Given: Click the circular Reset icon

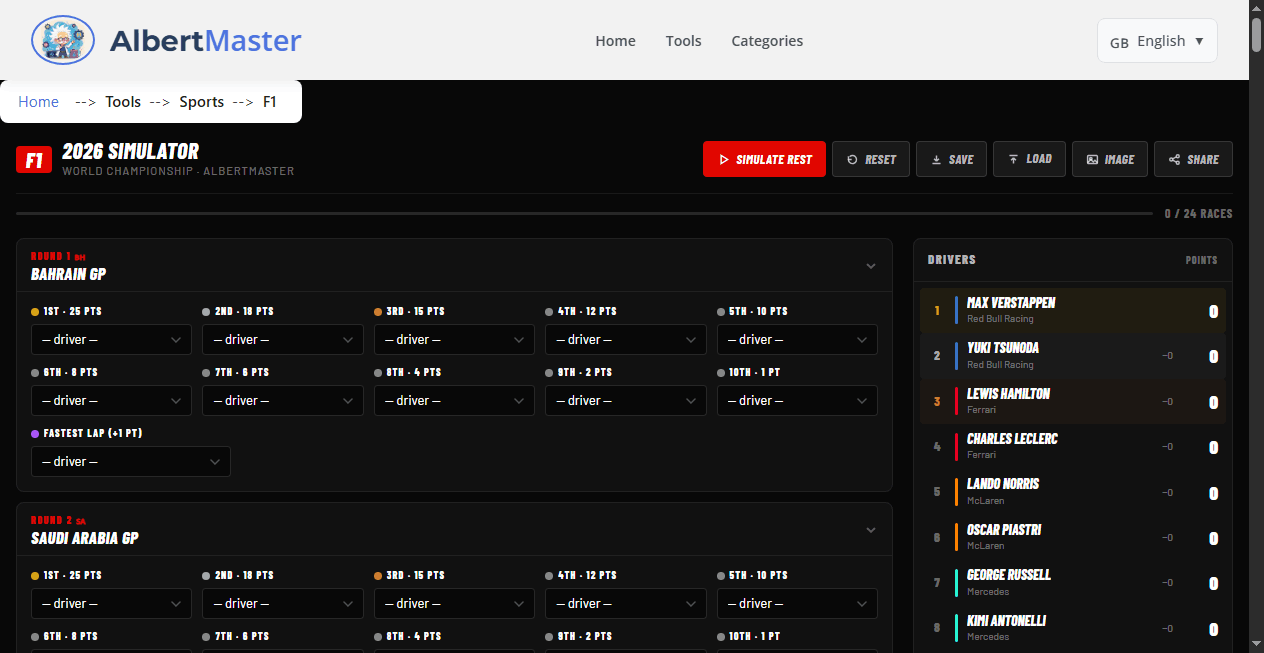Looking at the screenshot, I should pyautogui.click(x=850, y=159).
